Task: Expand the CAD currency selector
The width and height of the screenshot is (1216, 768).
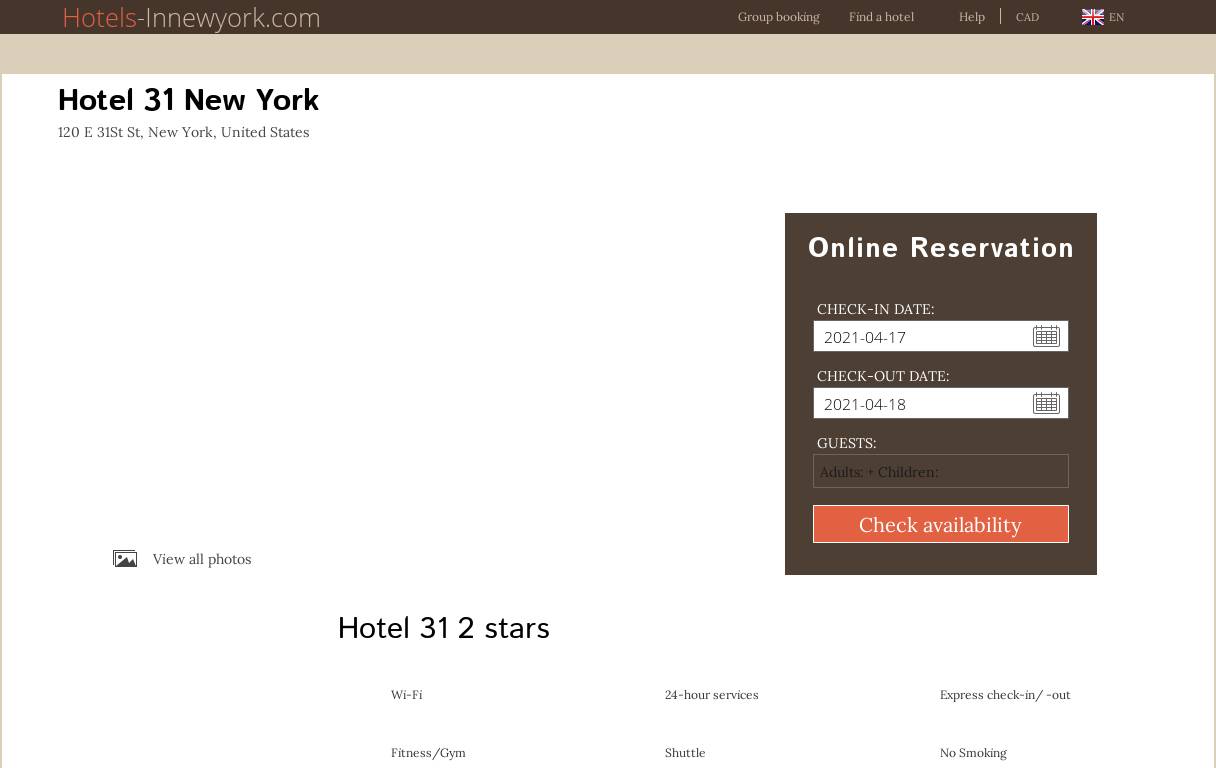Action: [x=1027, y=17]
